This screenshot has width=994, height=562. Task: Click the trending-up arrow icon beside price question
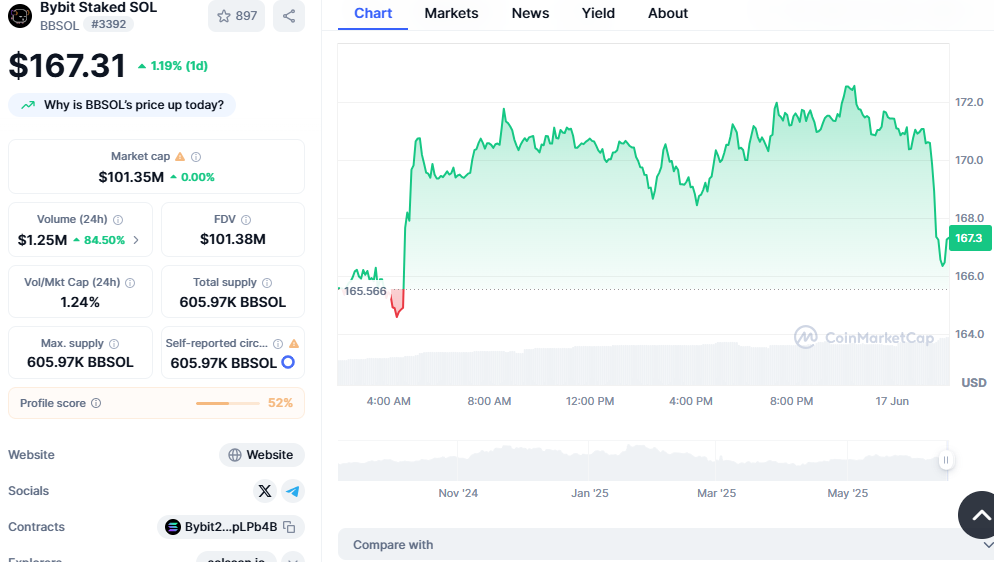point(28,105)
